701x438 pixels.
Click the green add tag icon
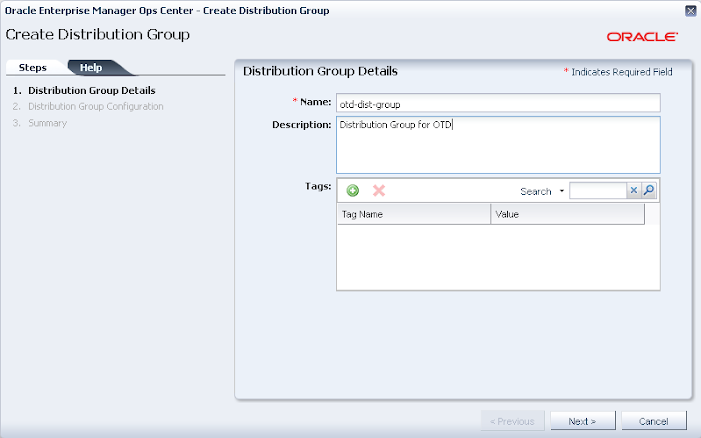pyautogui.click(x=352, y=191)
